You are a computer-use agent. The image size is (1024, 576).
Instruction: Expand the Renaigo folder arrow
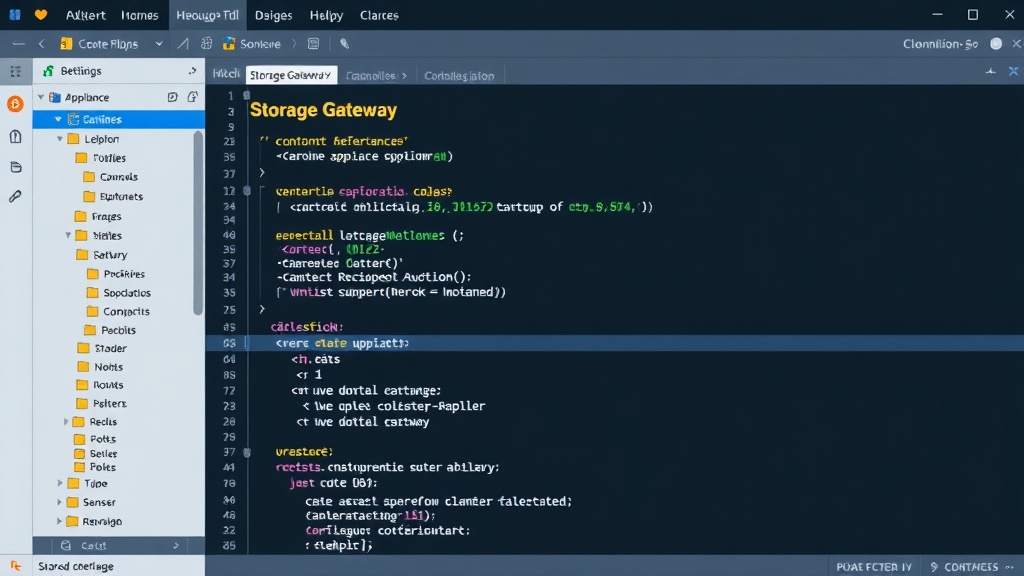pyautogui.click(x=59, y=521)
